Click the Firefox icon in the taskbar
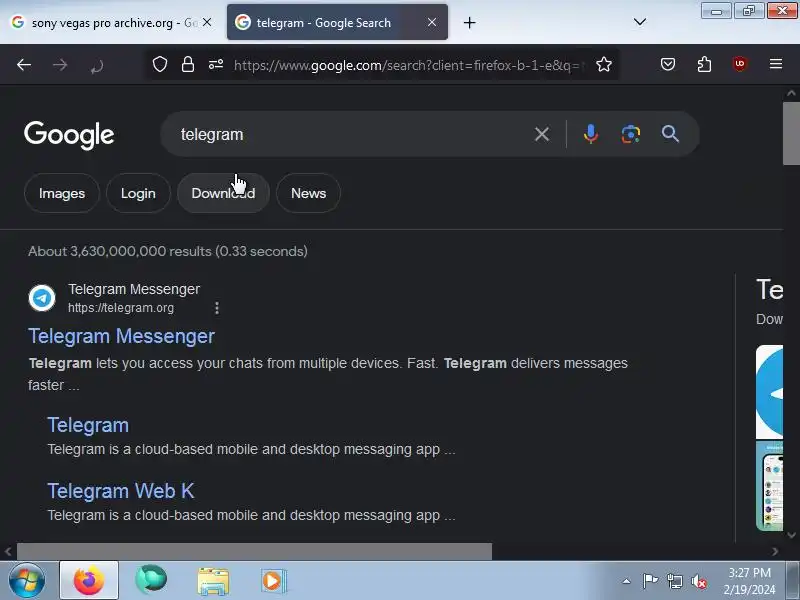The height and width of the screenshot is (600, 800). click(x=89, y=580)
